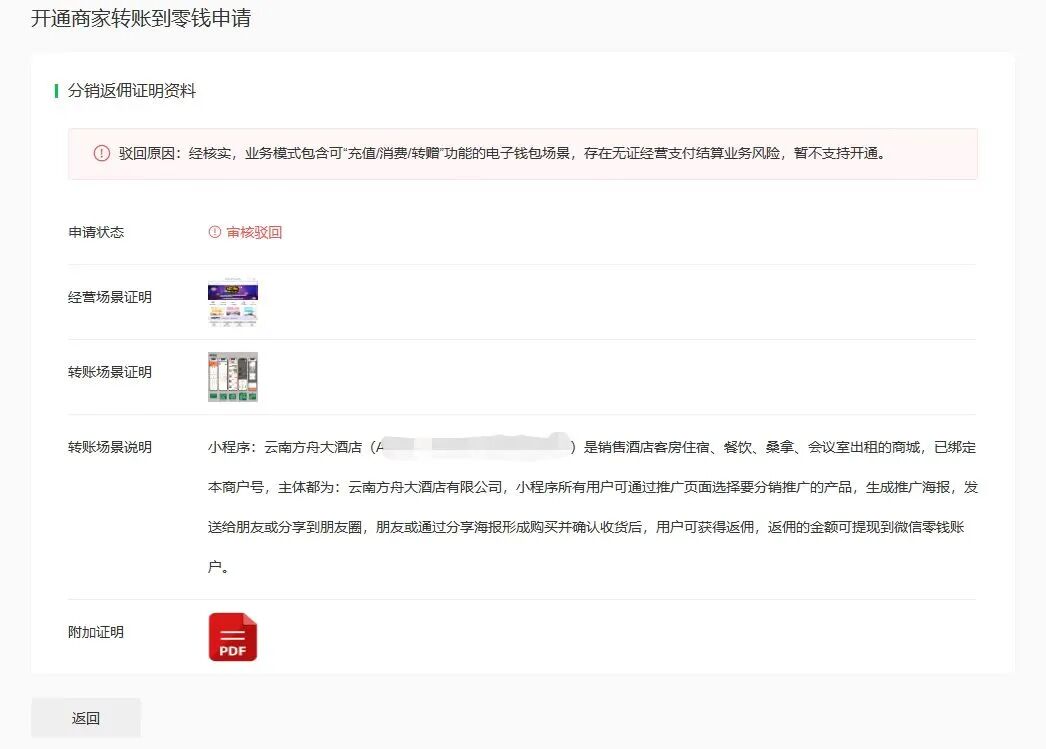The image size is (1046, 749).
Task: Click the rejection reason text starting 经核实
Action: tap(538, 153)
